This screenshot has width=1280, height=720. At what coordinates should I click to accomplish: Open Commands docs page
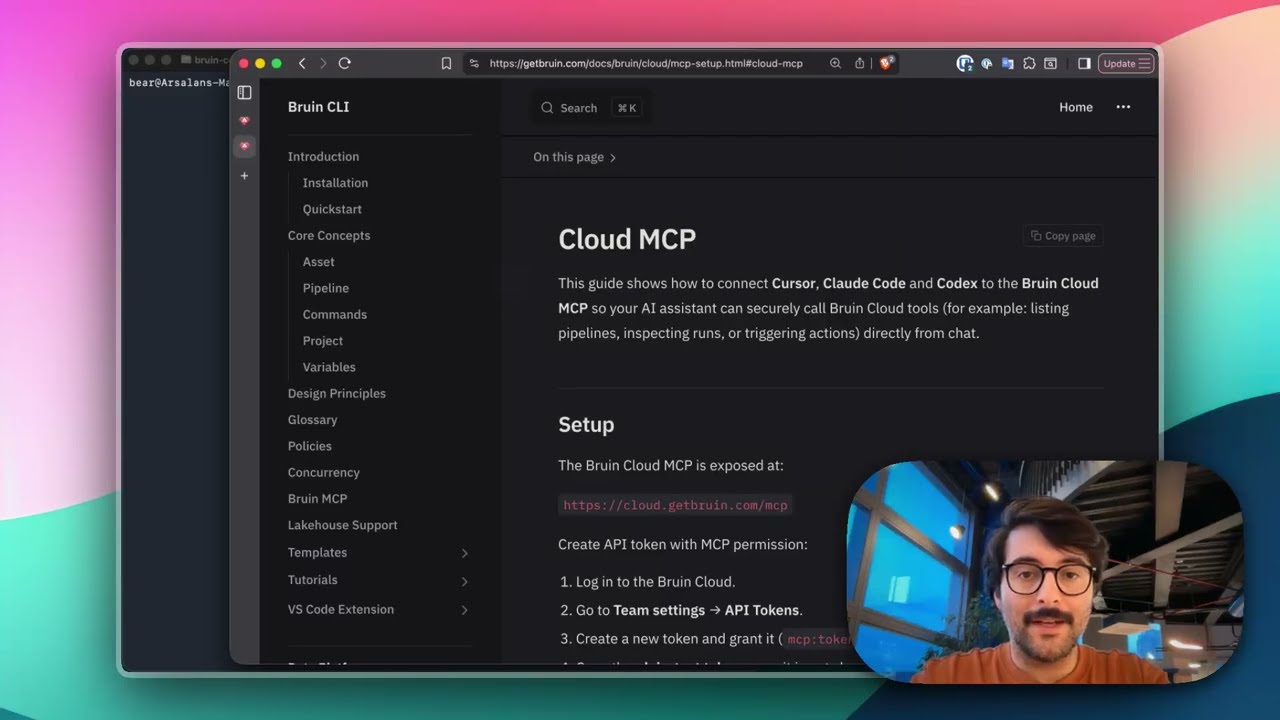pos(334,314)
